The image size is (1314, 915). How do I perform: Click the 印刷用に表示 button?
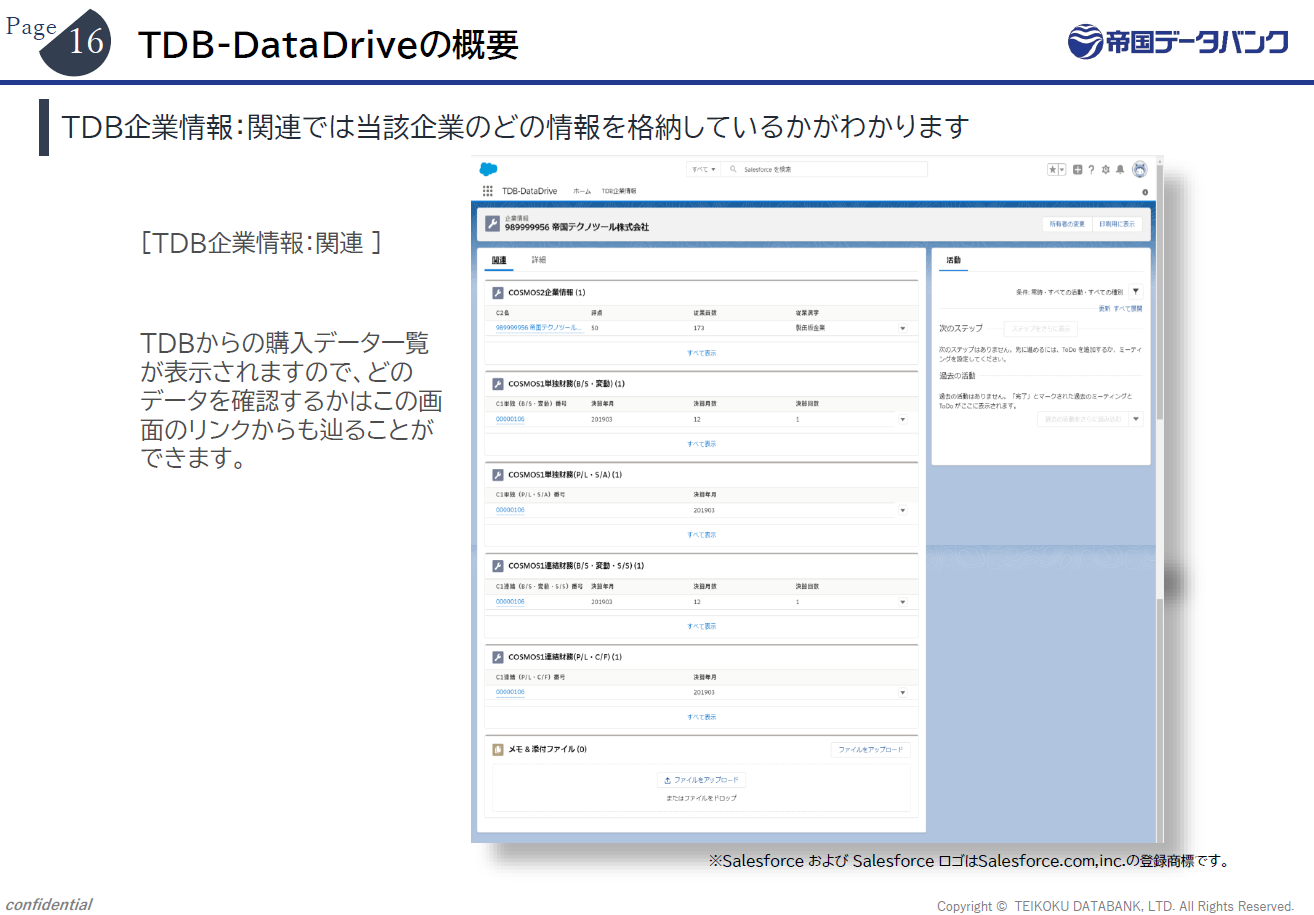[x=1117, y=224]
